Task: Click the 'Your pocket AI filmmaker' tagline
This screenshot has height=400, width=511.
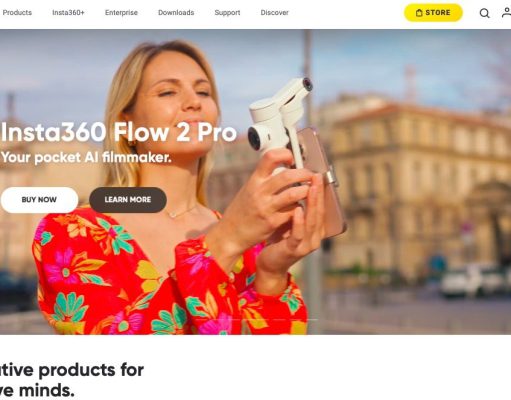Action: click(86, 157)
